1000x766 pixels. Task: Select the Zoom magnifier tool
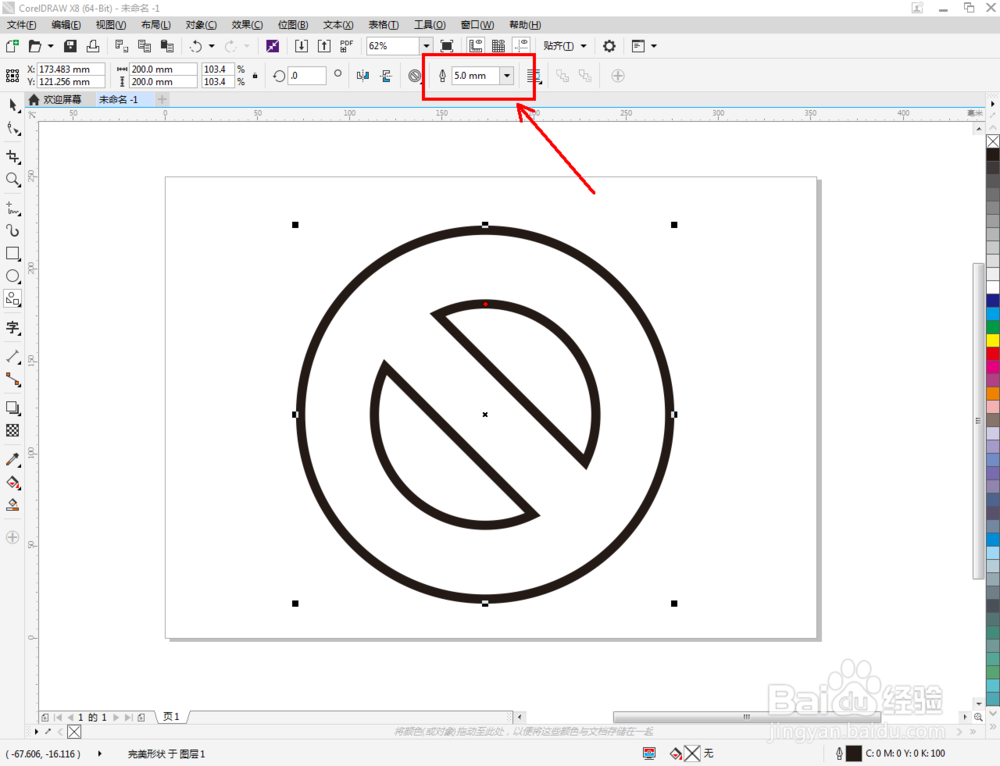point(13,179)
